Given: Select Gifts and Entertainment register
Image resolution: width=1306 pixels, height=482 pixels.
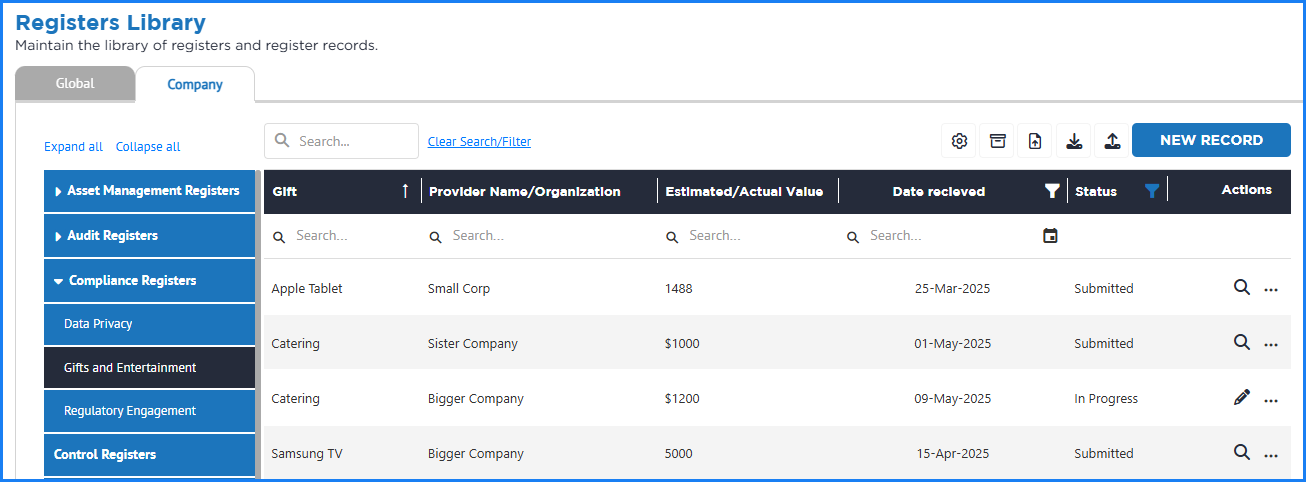Looking at the screenshot, I should [149, 368].
